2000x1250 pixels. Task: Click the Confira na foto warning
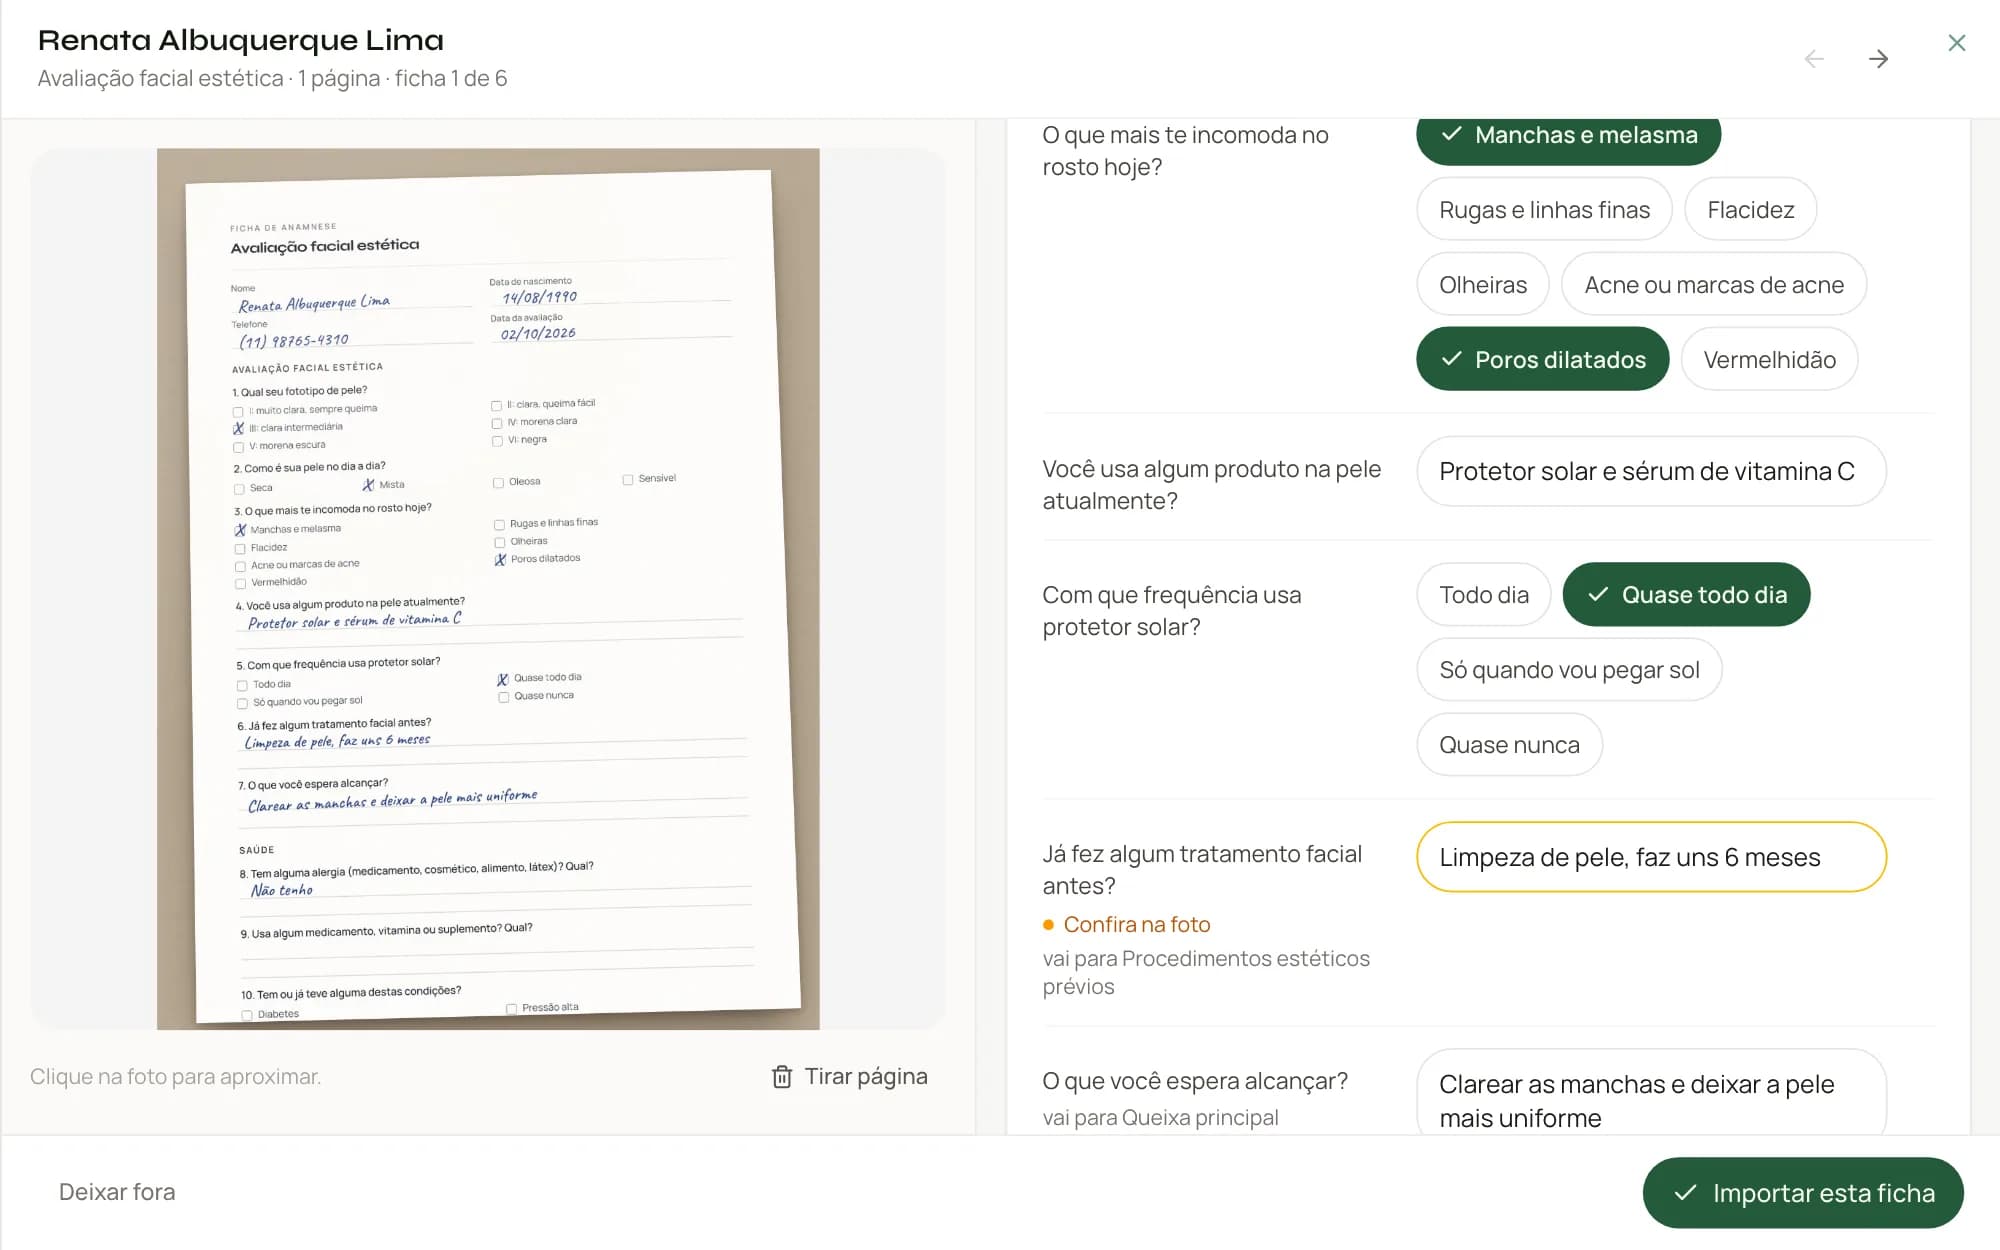point(1127,925)
